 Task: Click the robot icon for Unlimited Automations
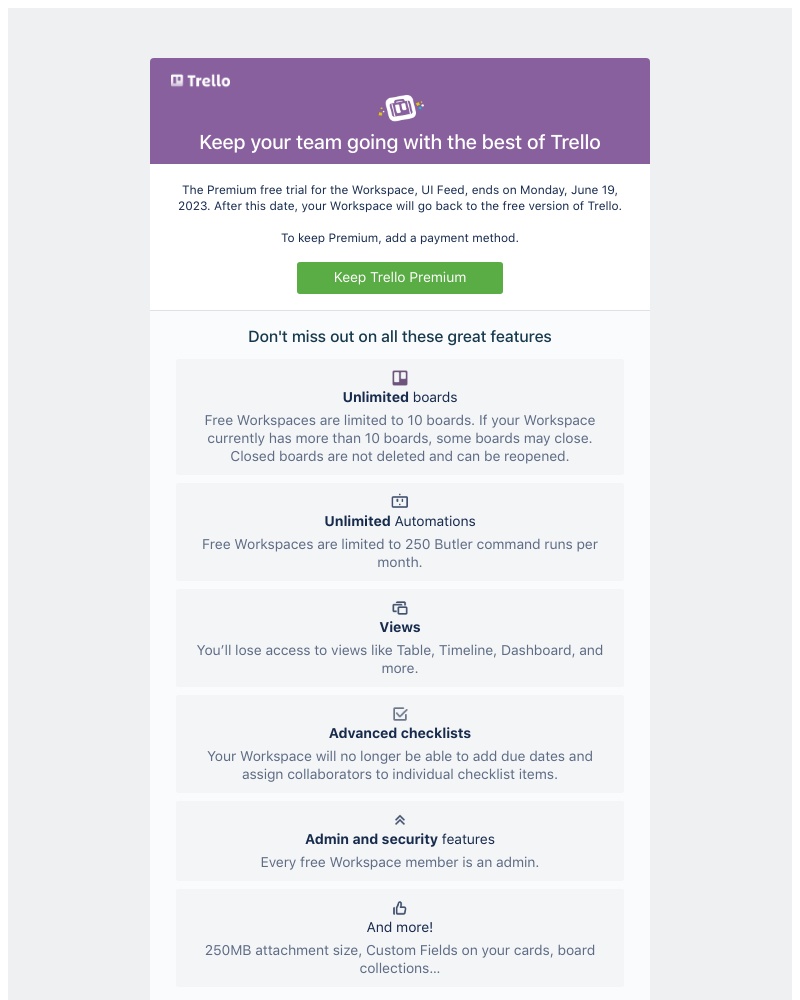400,501
